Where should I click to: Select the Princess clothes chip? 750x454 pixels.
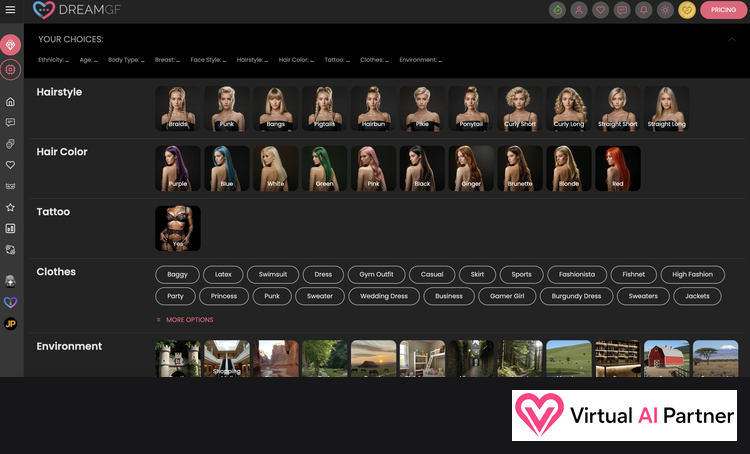[224, 296]
